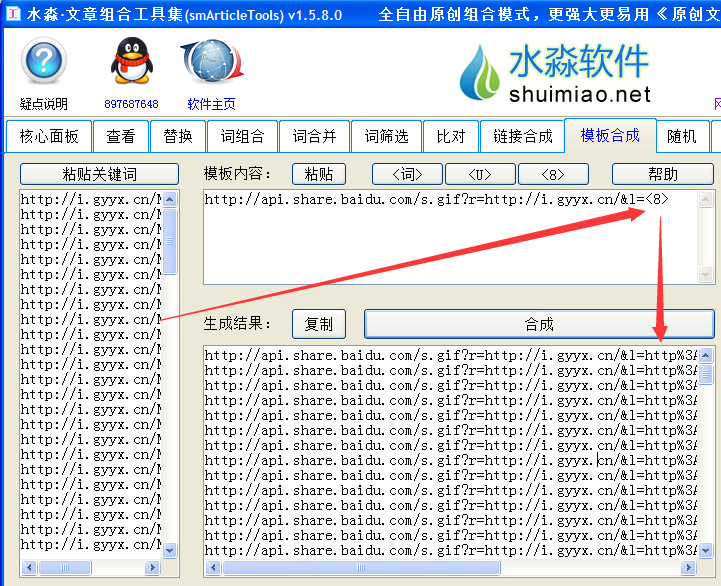Click the 粘贴关键词 button
721x586 pixels.
(99, 174)
